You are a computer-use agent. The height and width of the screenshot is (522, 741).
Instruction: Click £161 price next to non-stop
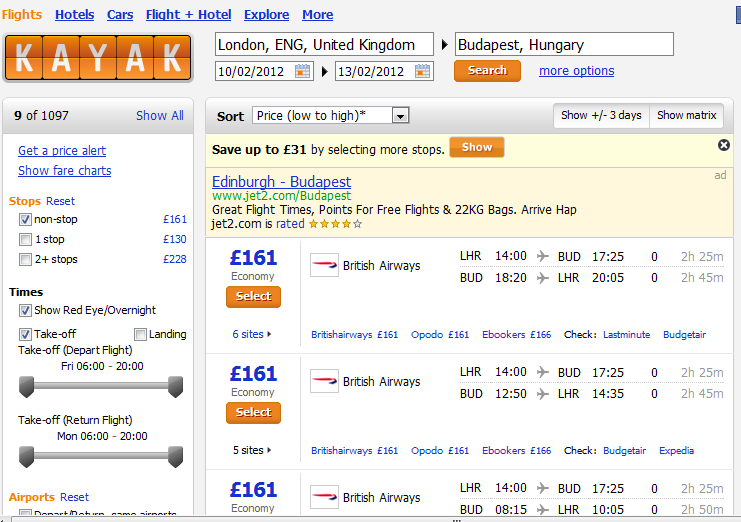tap(175, 219)
